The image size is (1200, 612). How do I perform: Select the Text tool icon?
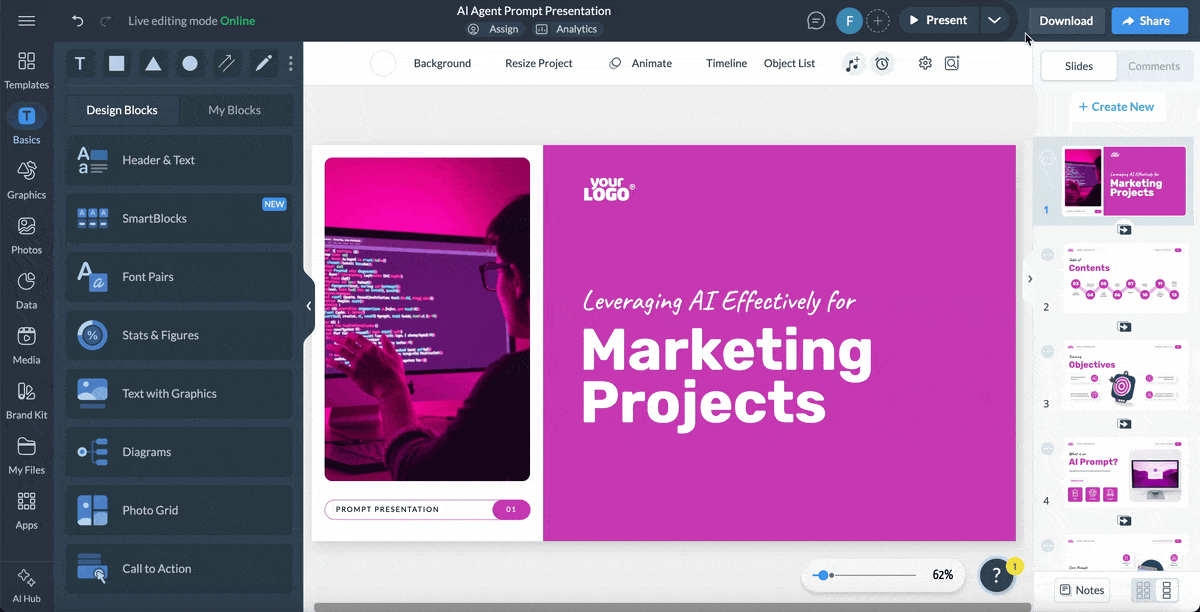point(80,64)
